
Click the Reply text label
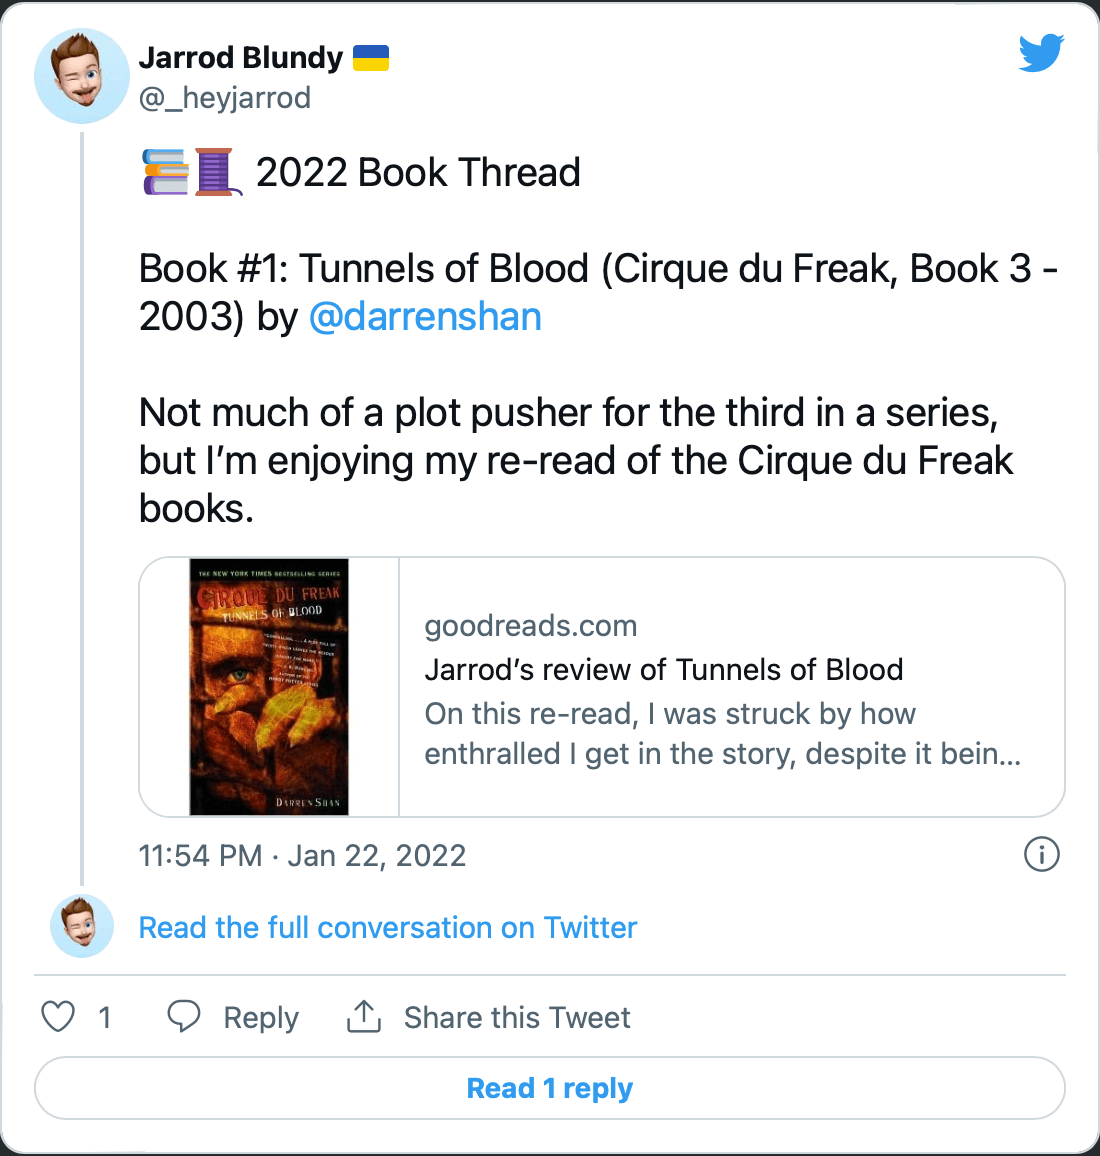coord(261,1017)
